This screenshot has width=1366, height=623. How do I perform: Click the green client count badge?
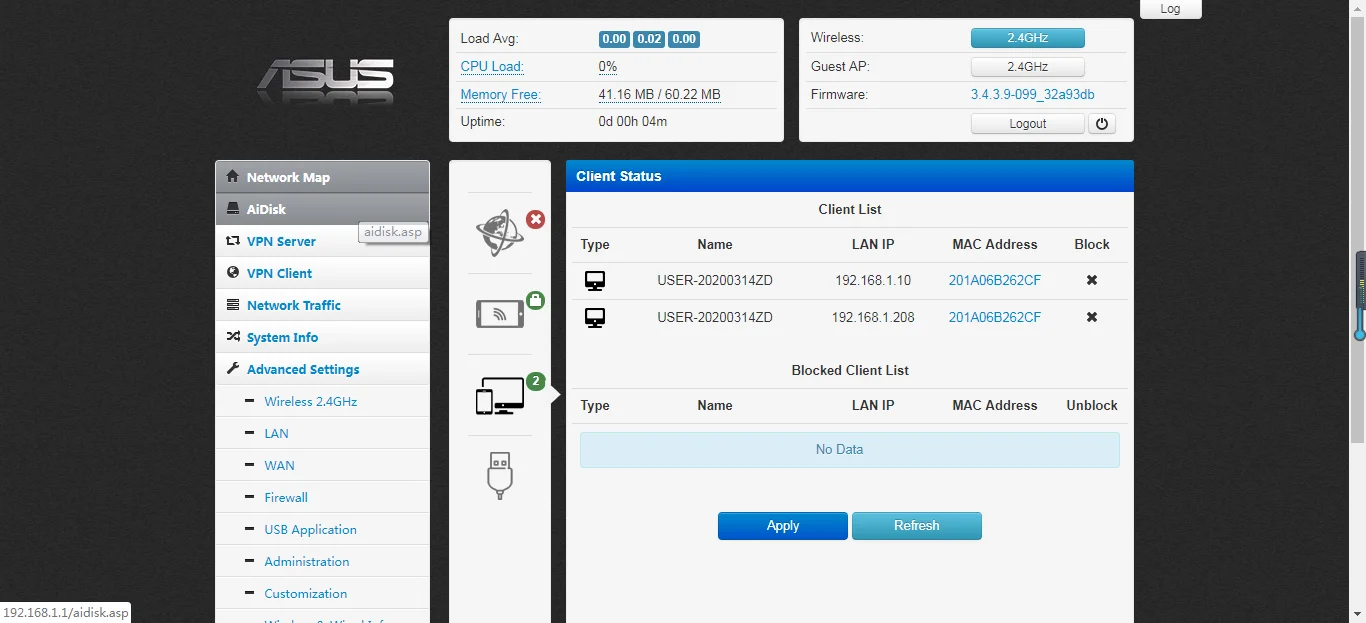point(535,381)
